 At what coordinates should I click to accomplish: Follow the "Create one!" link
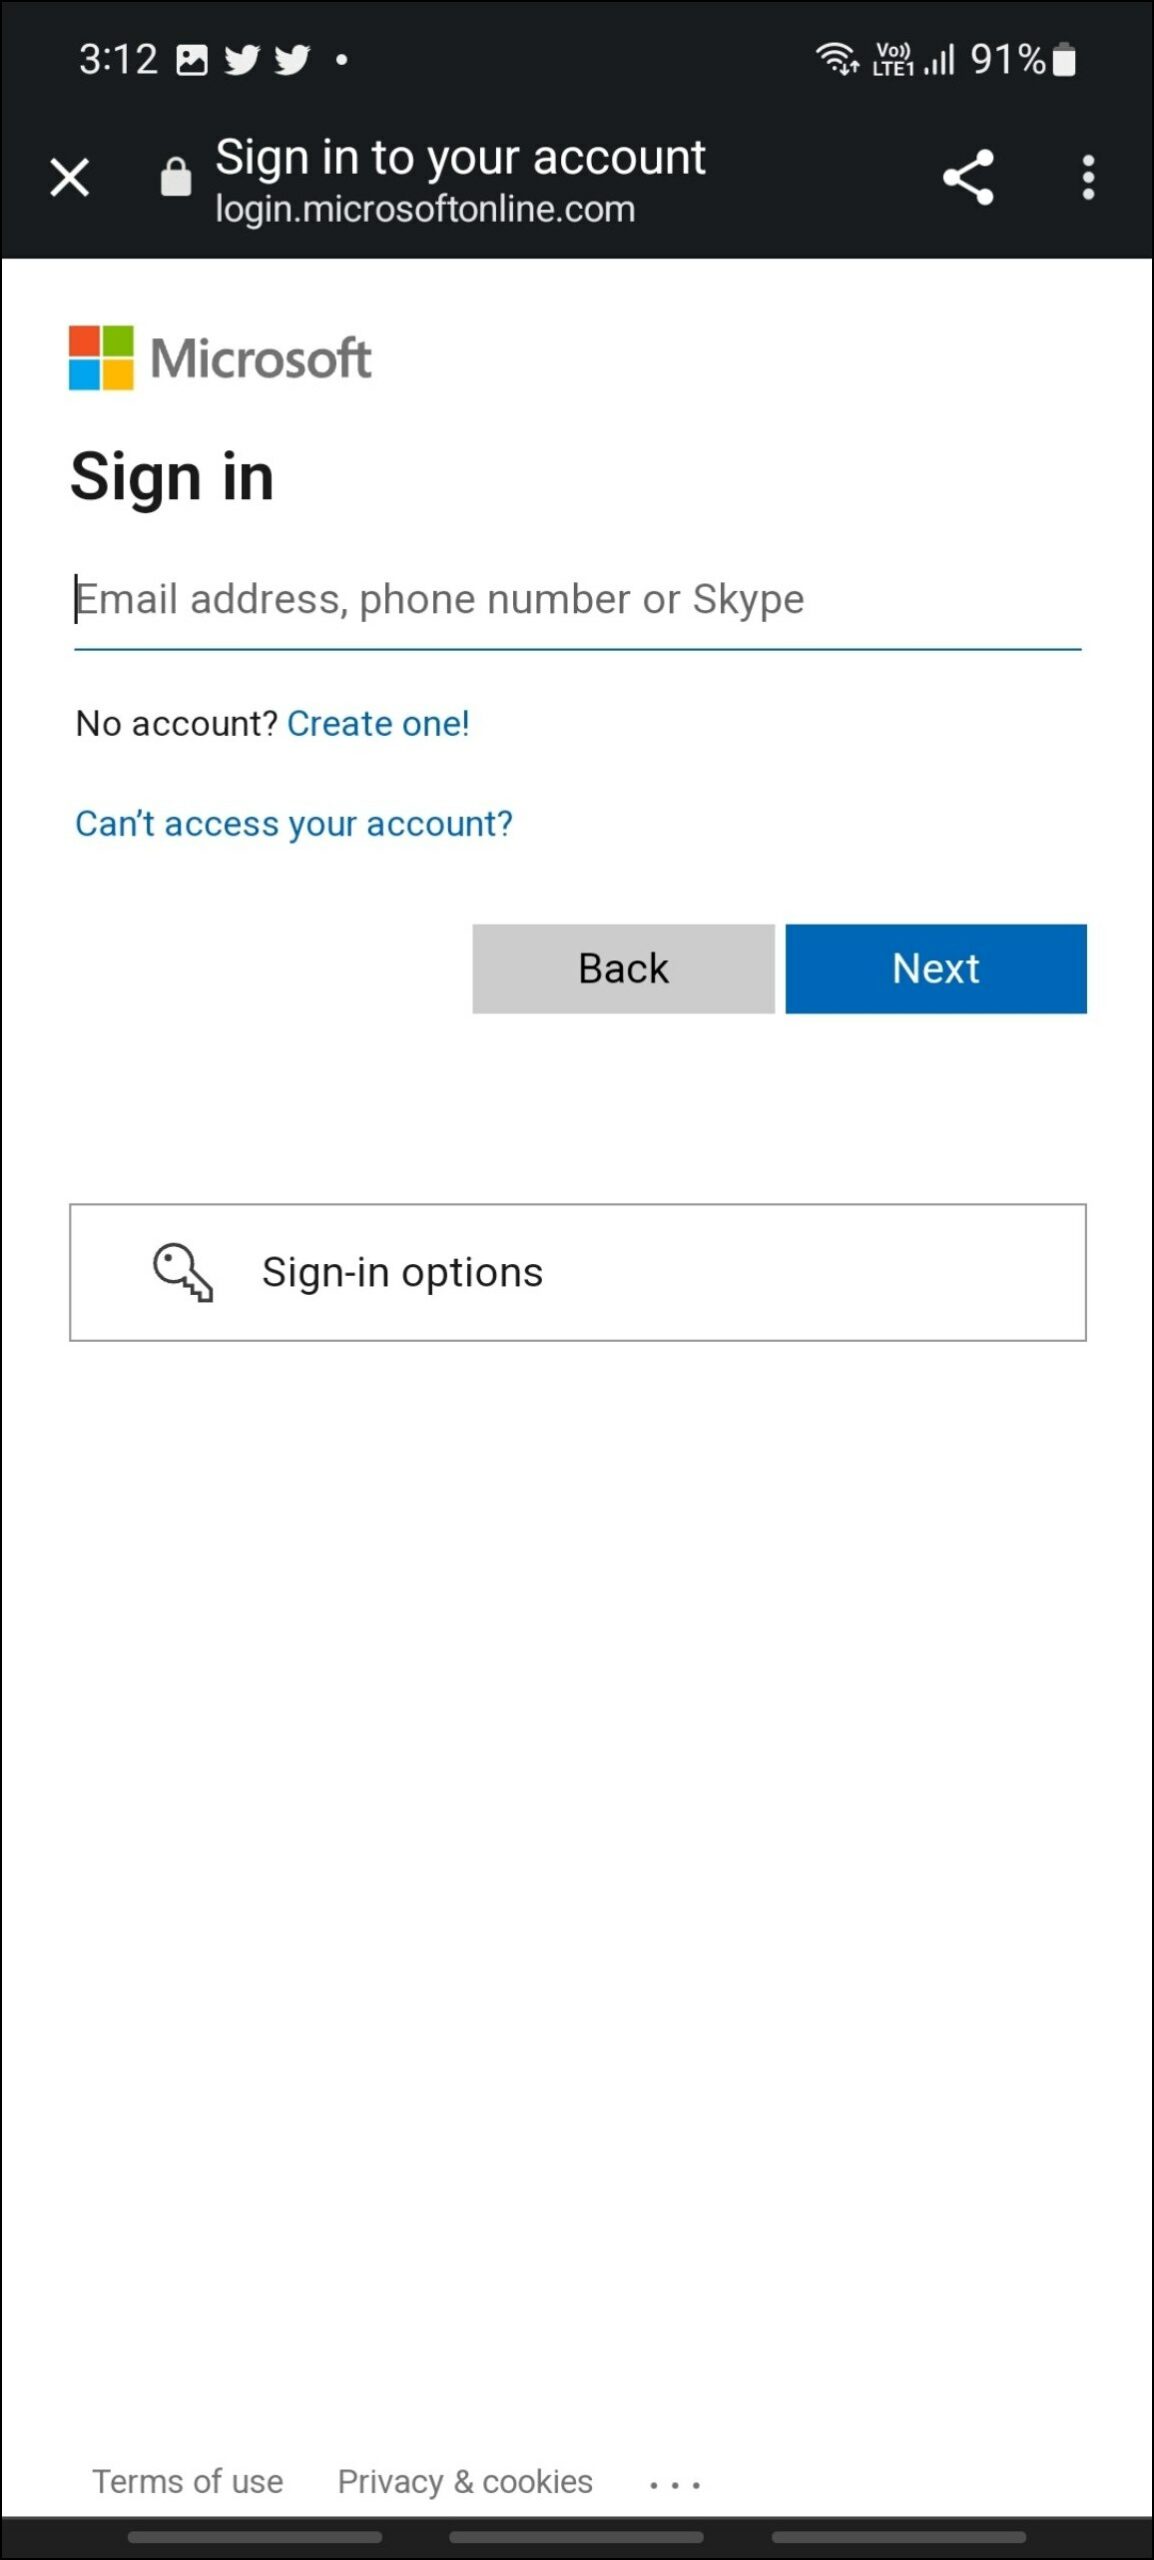[x=378, y=723]
